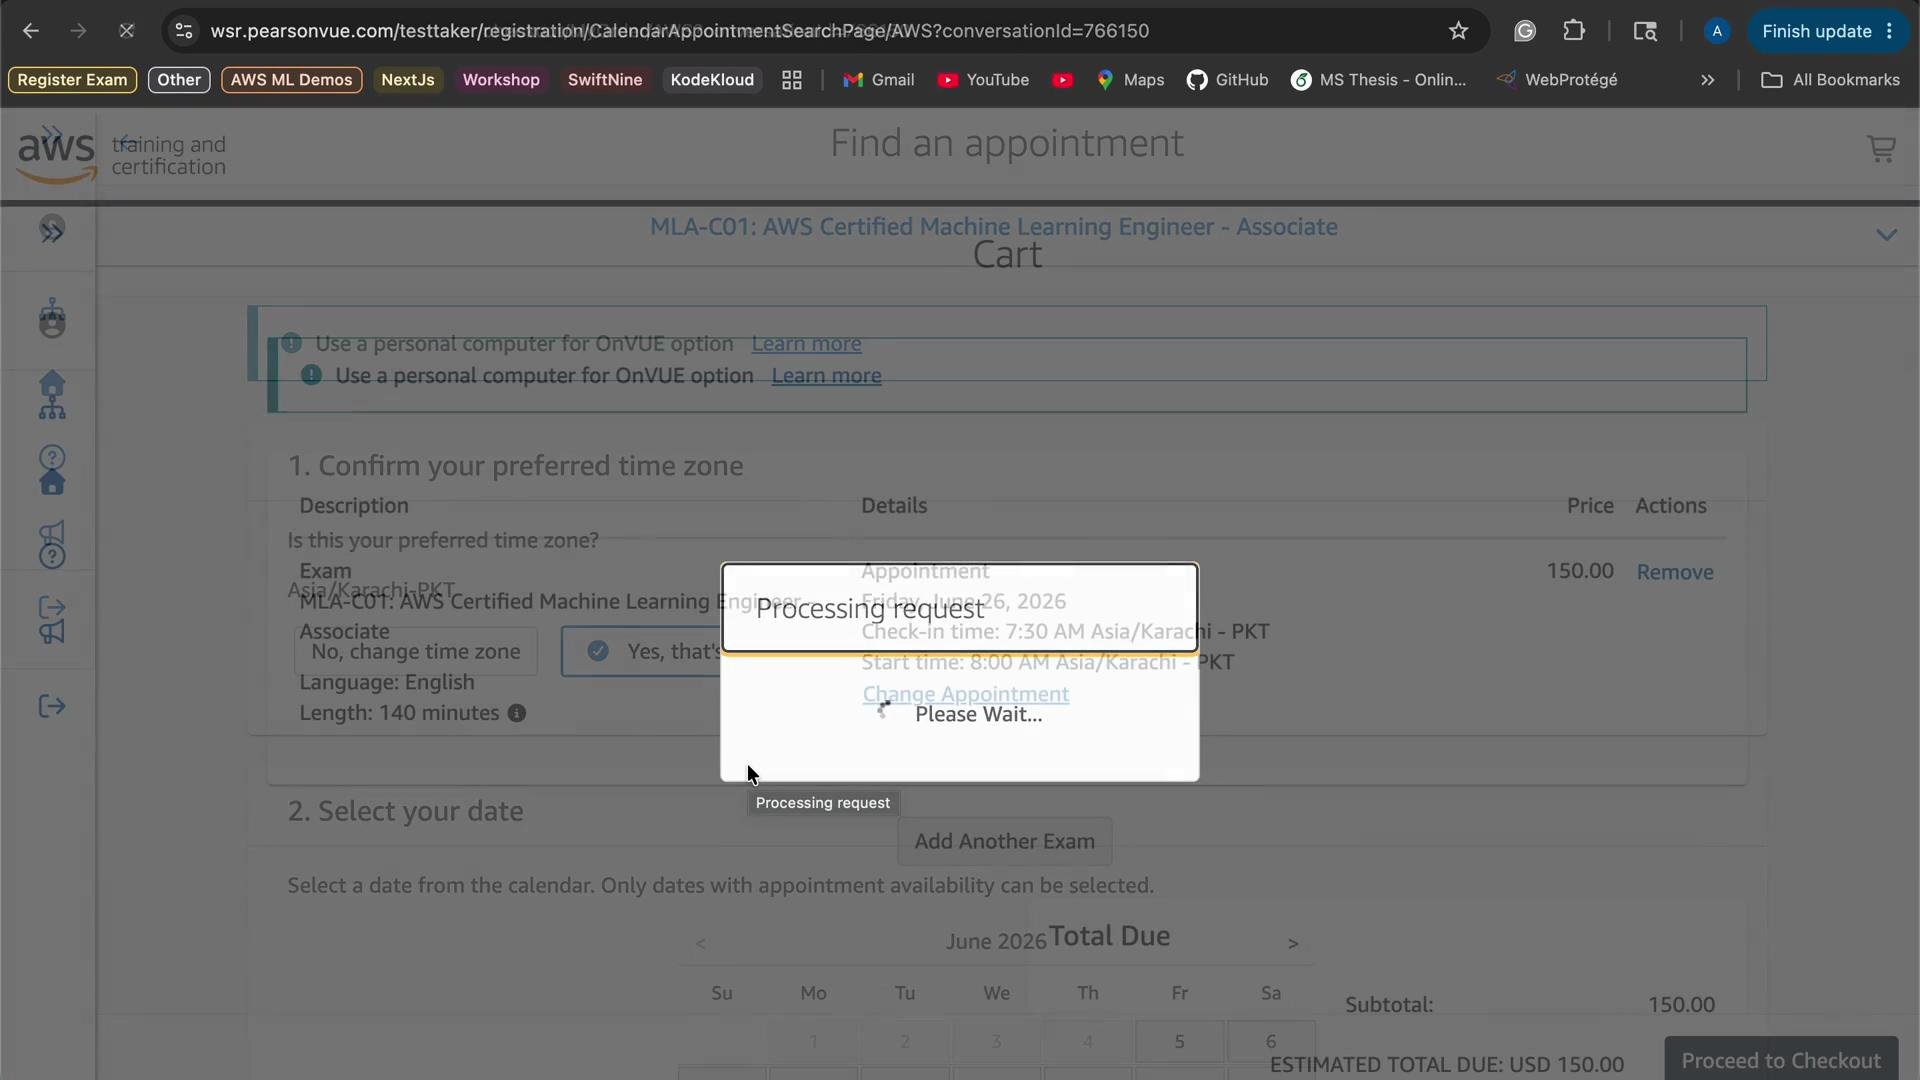Select June 5 on the calendar
Viewport: 1920px width, 1080px height.
pyautogui.click(x=1180, y=1042)
